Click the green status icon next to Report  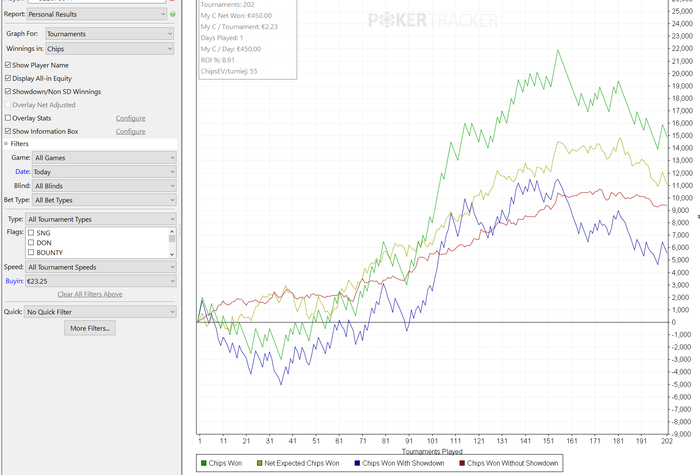coord(173,14)
